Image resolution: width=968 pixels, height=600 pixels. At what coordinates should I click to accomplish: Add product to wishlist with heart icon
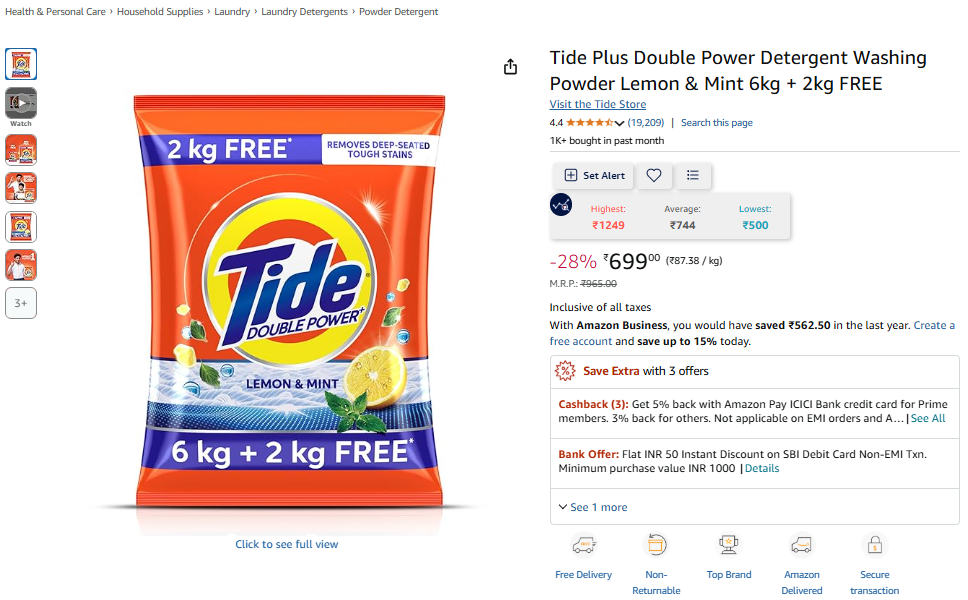click(654, 175)
